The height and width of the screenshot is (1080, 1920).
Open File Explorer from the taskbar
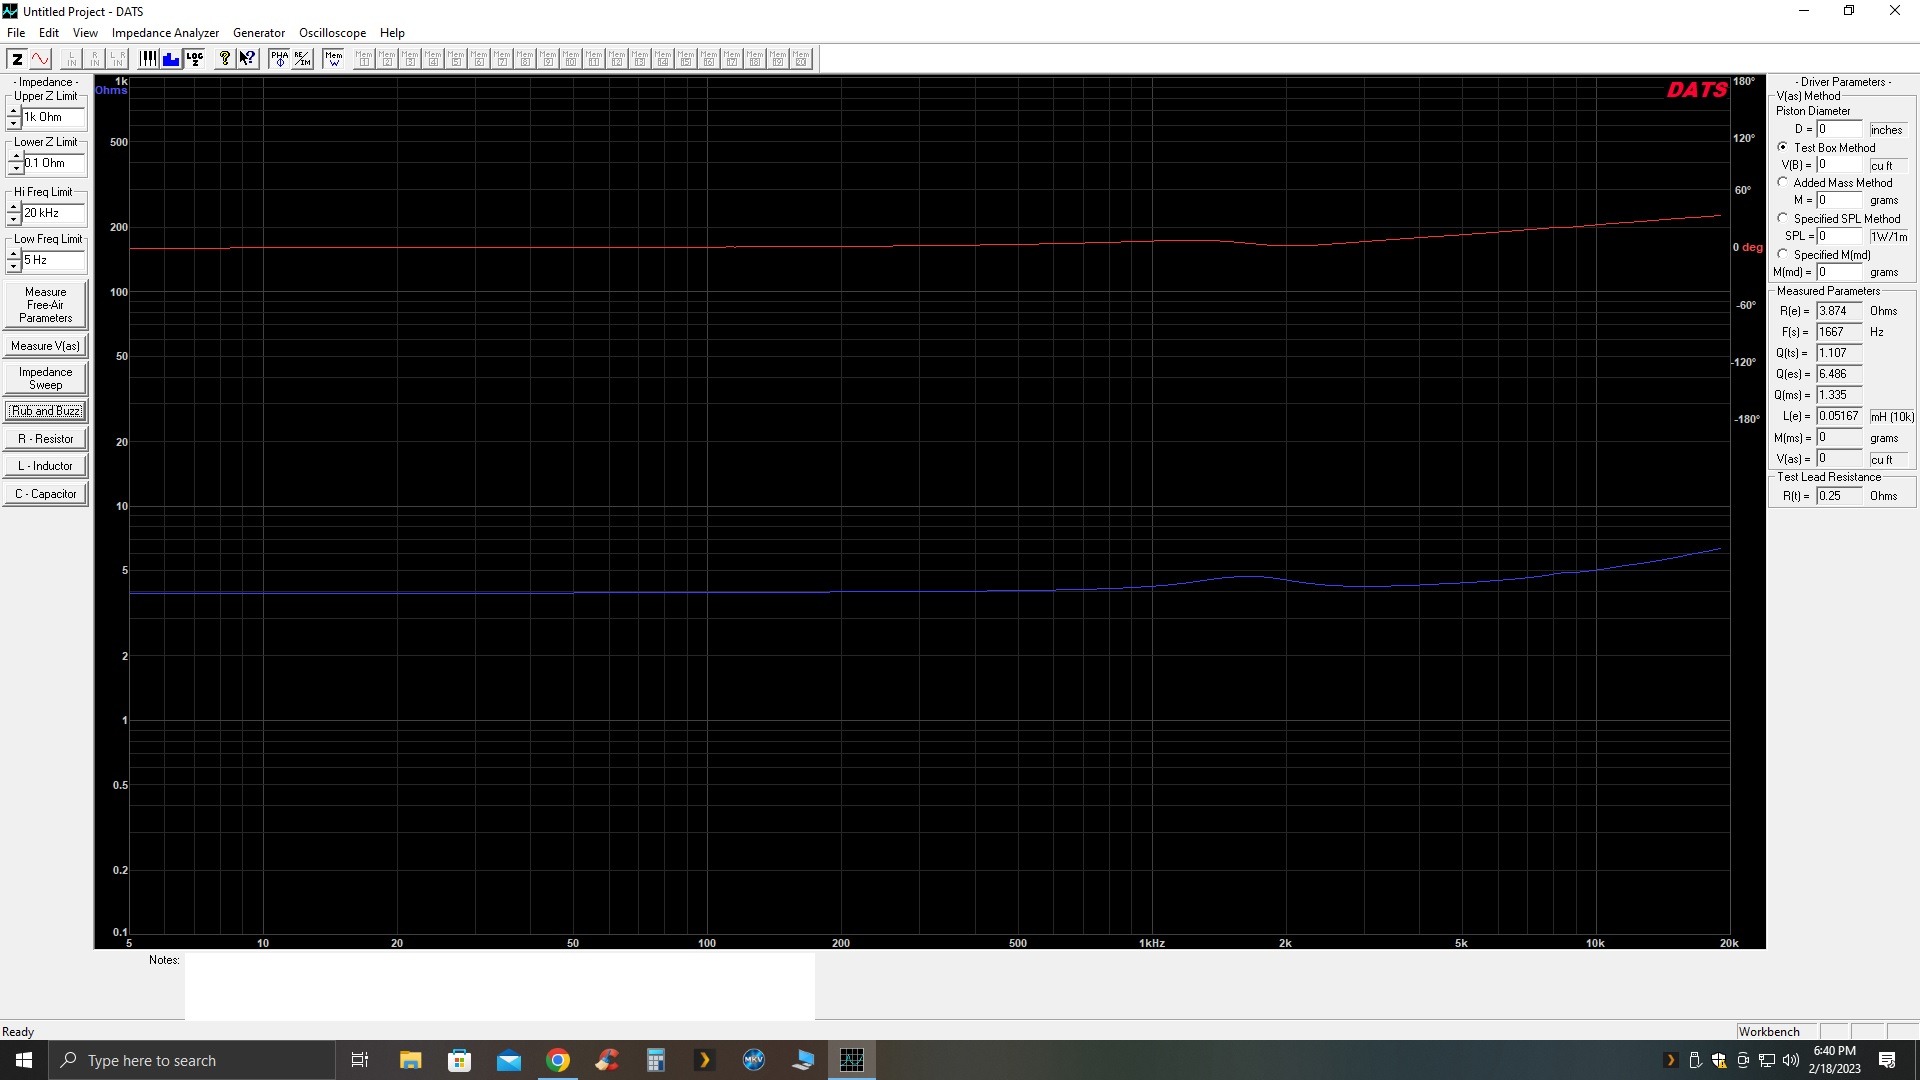[x=410, y=1060]
